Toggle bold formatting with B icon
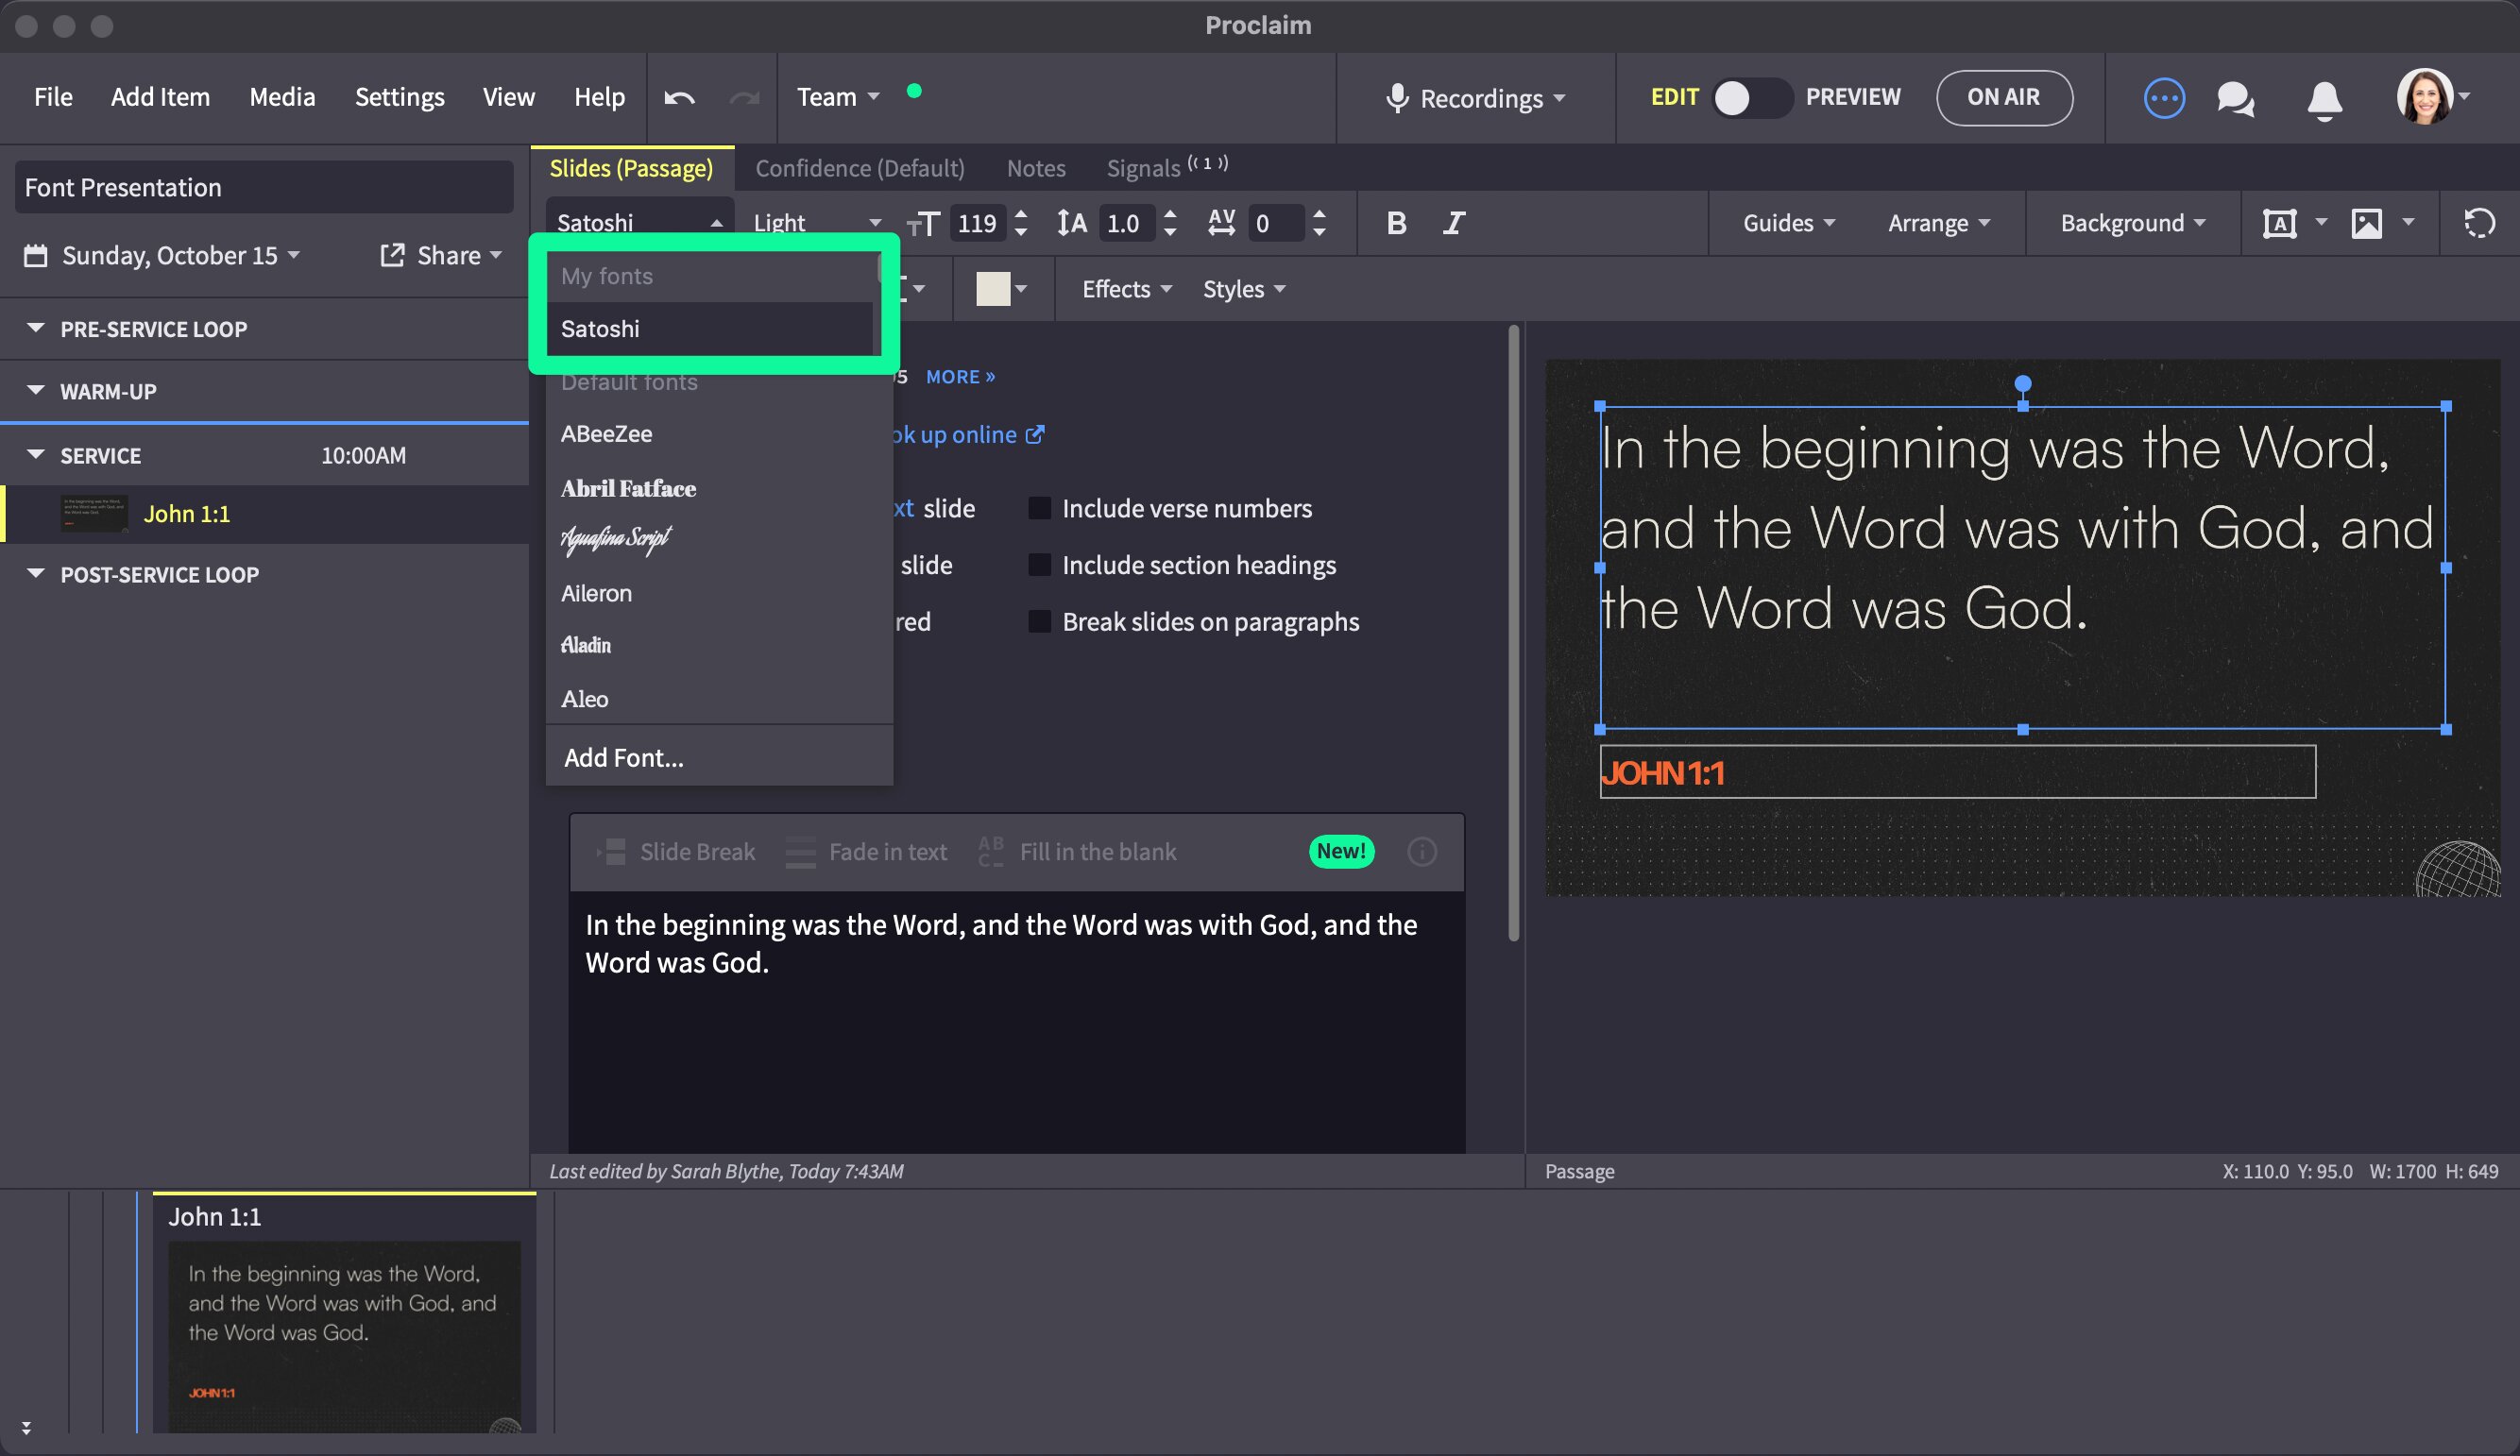Viewport: 2520px width, 1456px height. pos(1396,223)
